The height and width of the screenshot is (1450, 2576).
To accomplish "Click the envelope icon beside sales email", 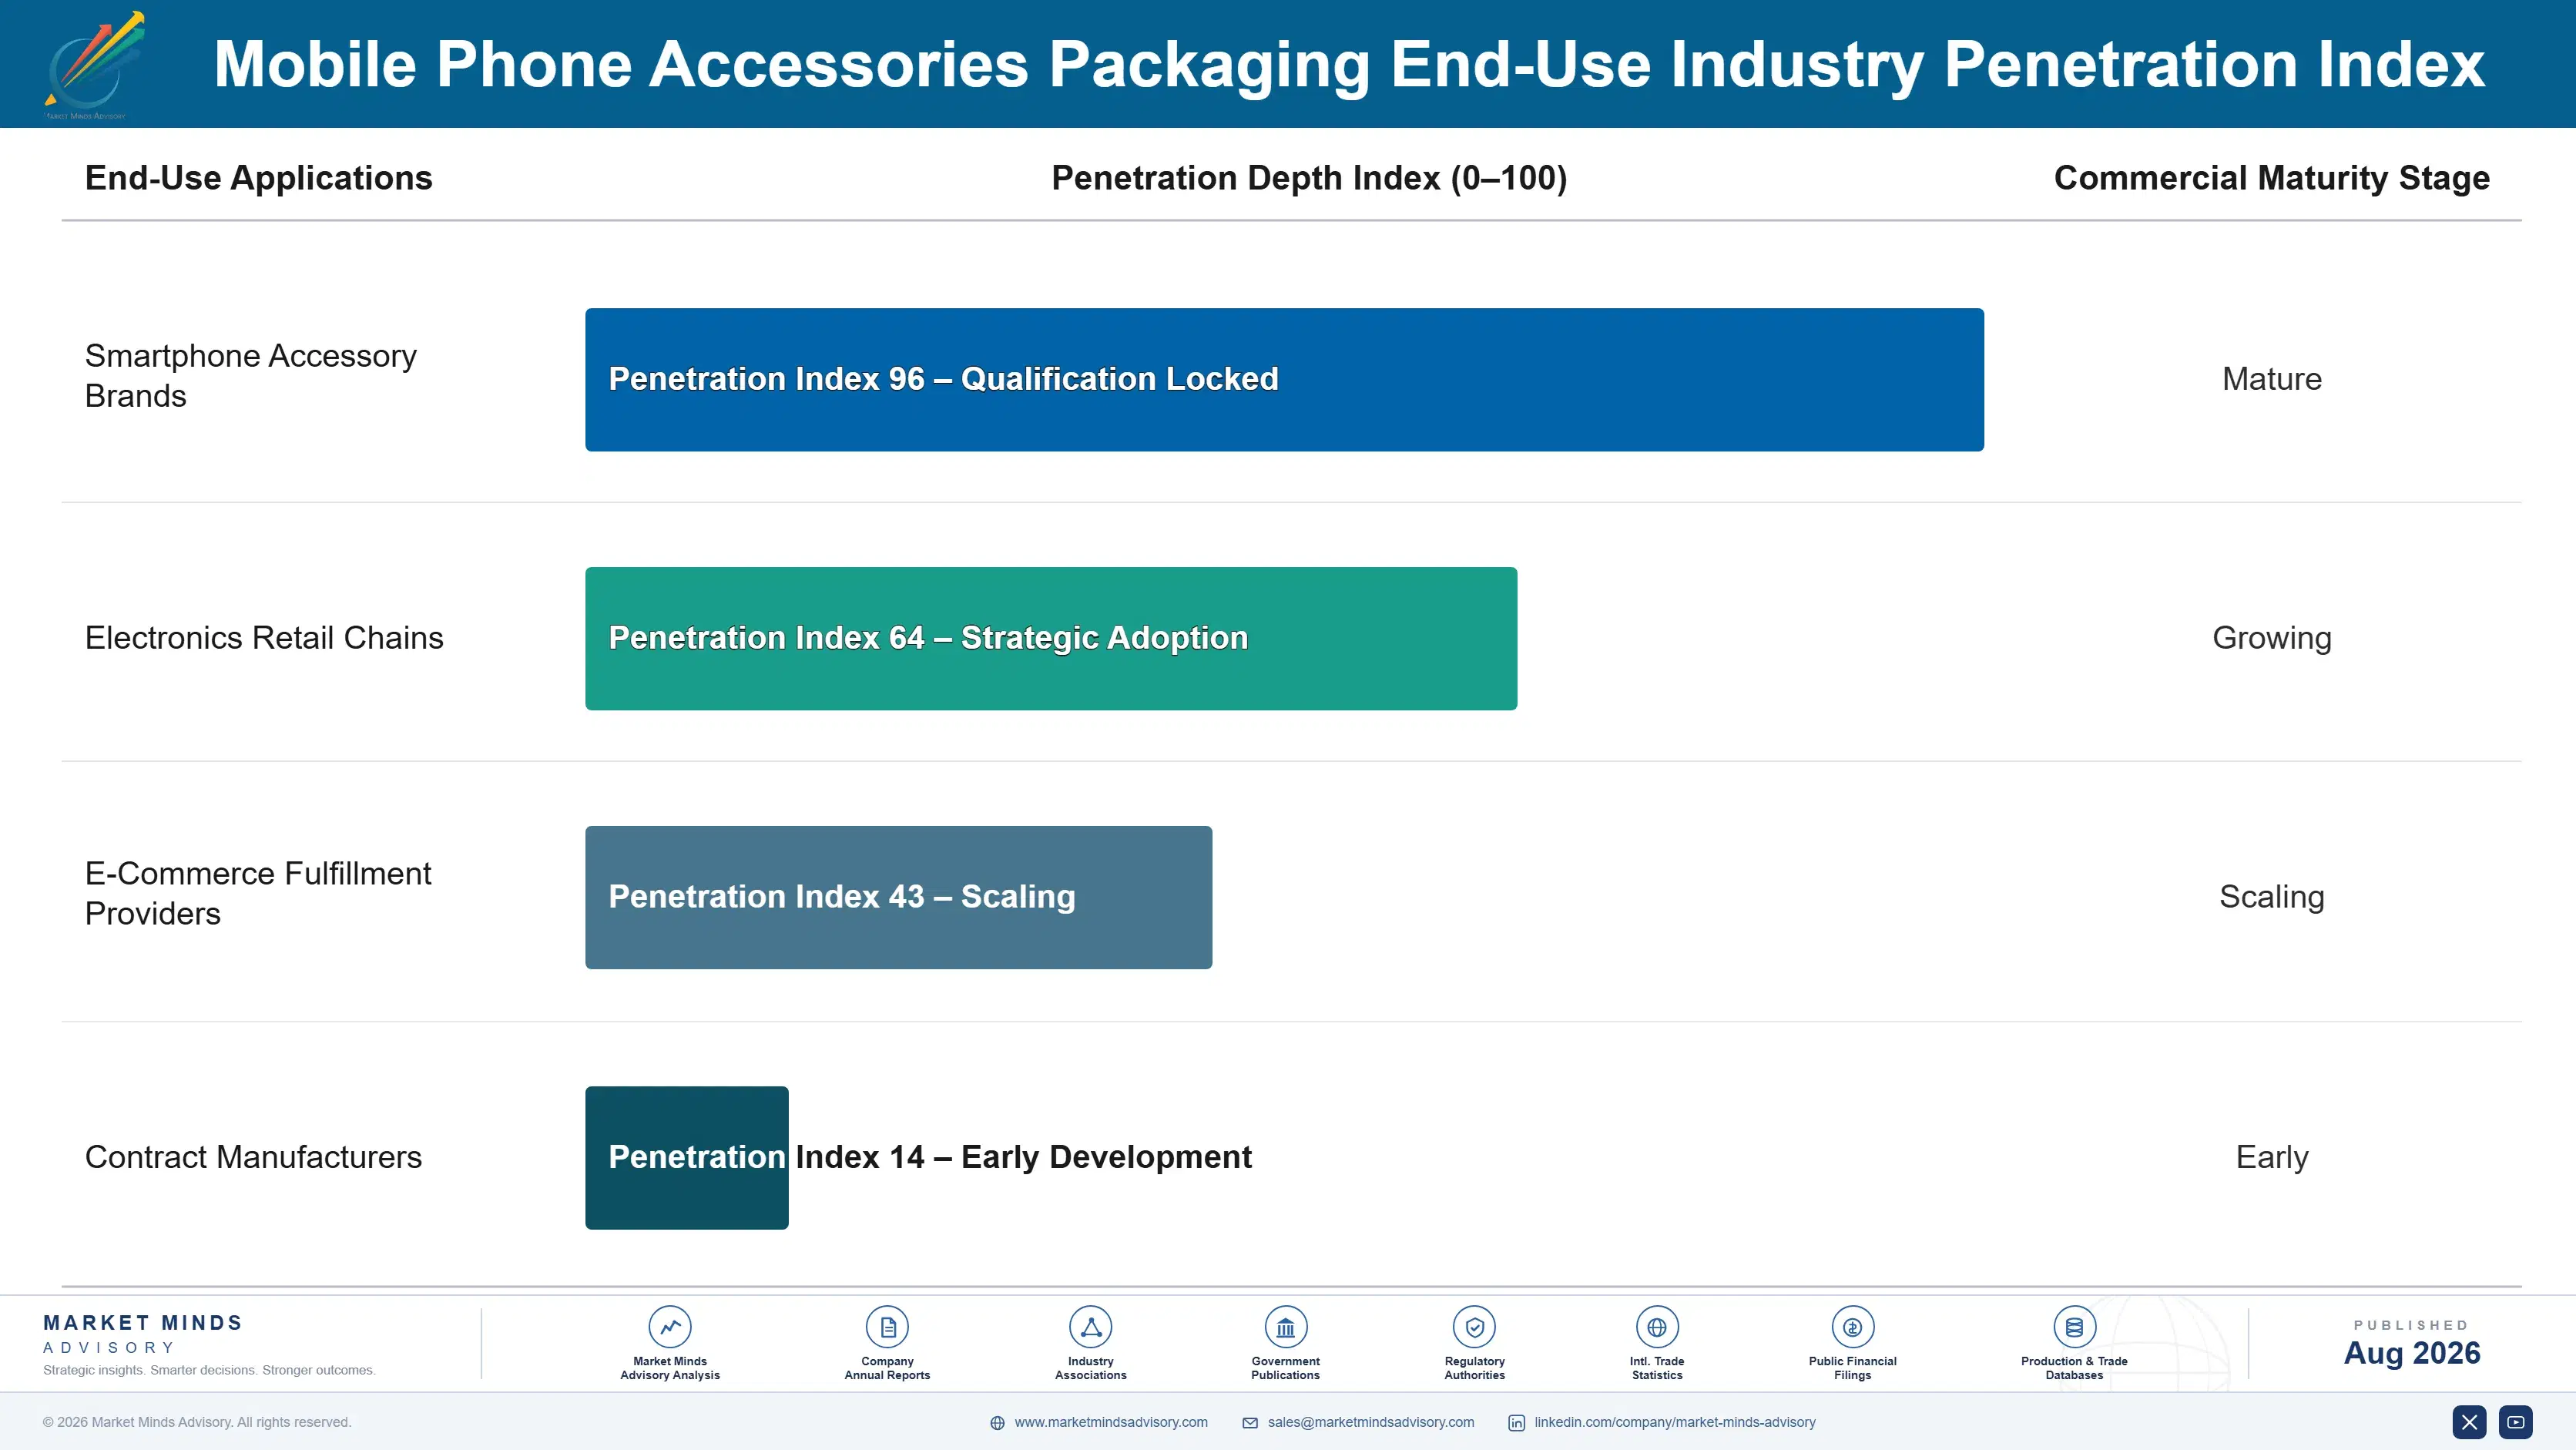I will (x=1250, y=1422).
